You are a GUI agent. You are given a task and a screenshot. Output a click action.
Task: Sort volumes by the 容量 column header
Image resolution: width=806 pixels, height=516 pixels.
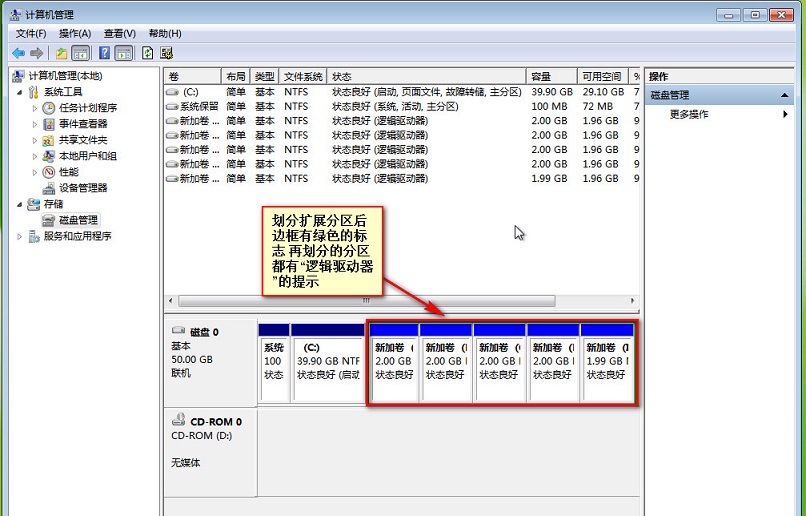click(541, 77)
